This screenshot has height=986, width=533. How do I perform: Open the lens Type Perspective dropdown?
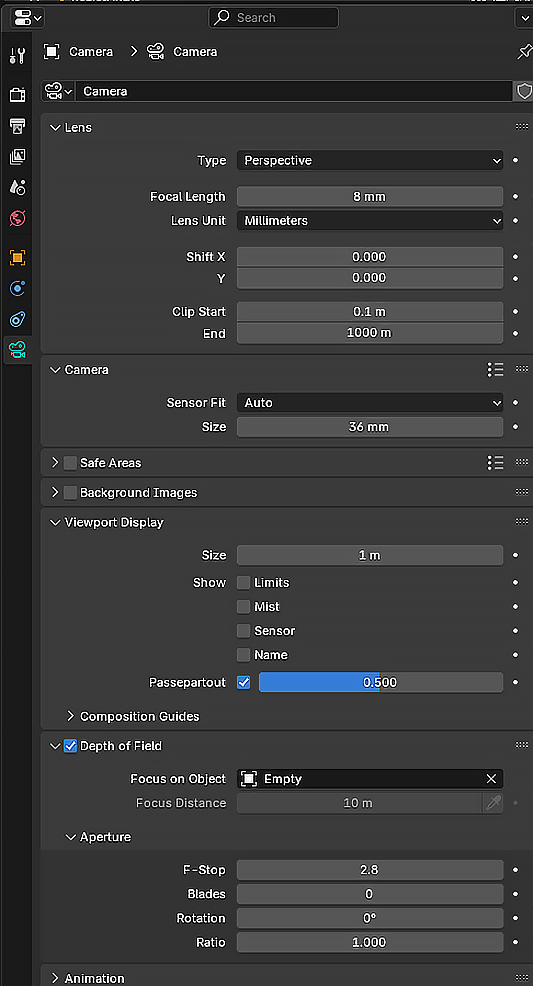pos(370,160)
